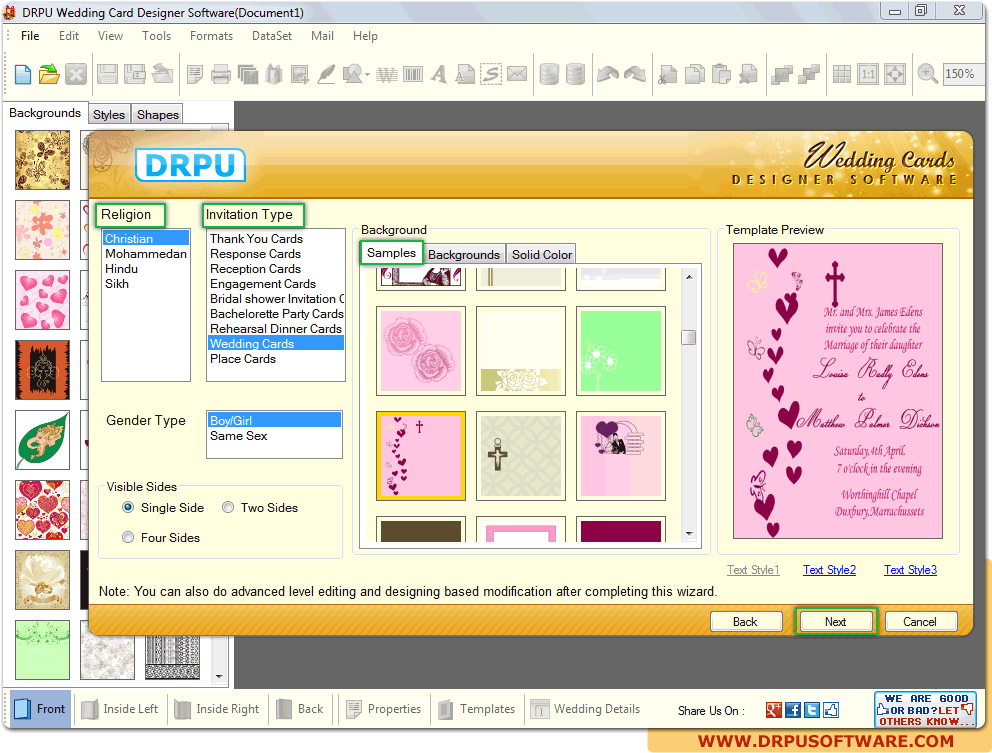Click the feedback banner We Are Good Or Bad

(925, 709)
